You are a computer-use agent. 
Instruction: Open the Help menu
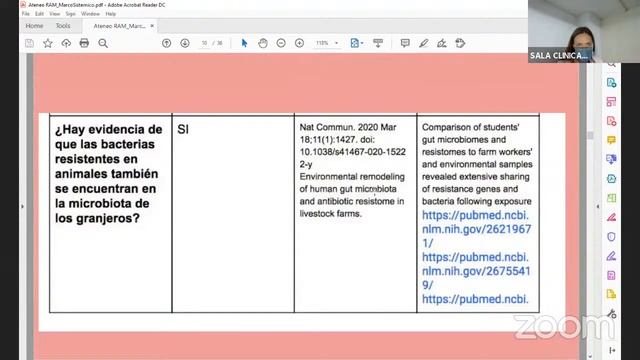[111, 14]
